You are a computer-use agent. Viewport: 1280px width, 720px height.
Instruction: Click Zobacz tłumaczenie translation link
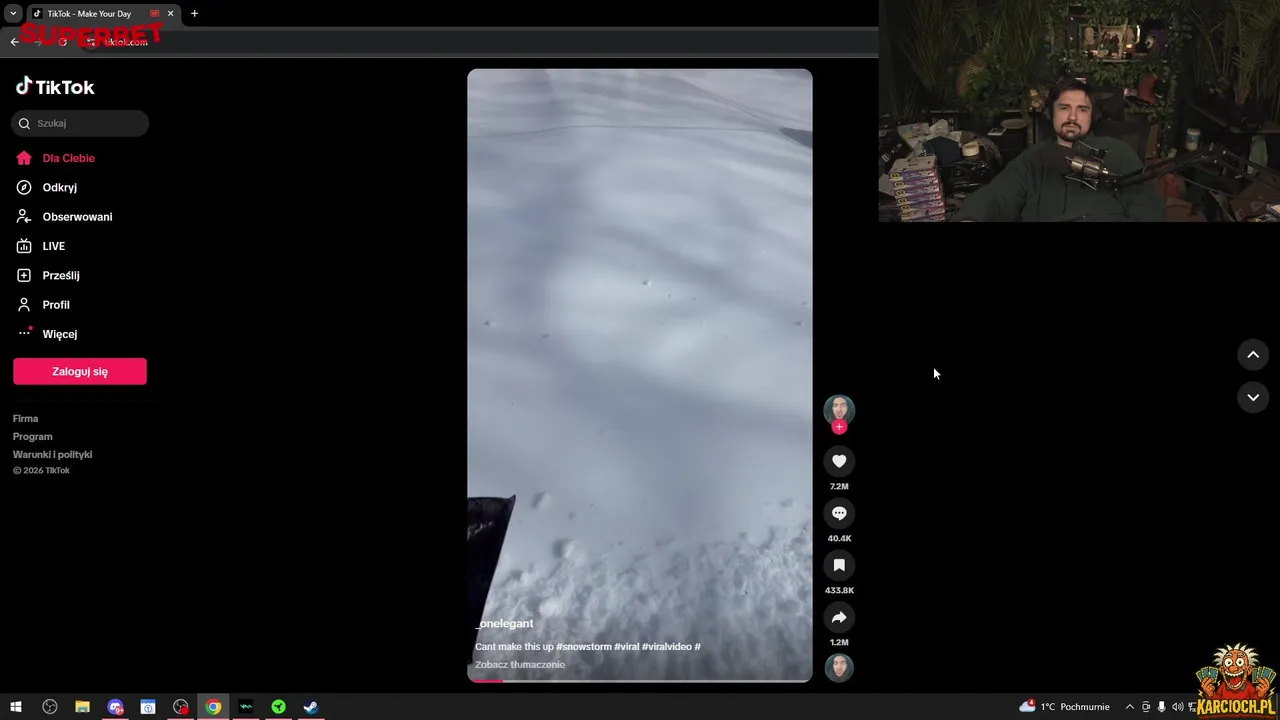click(x=520, y=665)
